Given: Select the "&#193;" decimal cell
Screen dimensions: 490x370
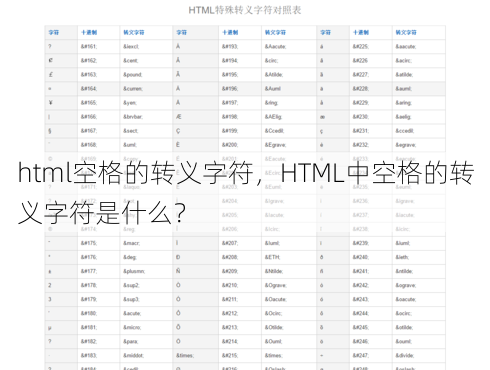Looking at the screenshot, I should coord(240,47).
